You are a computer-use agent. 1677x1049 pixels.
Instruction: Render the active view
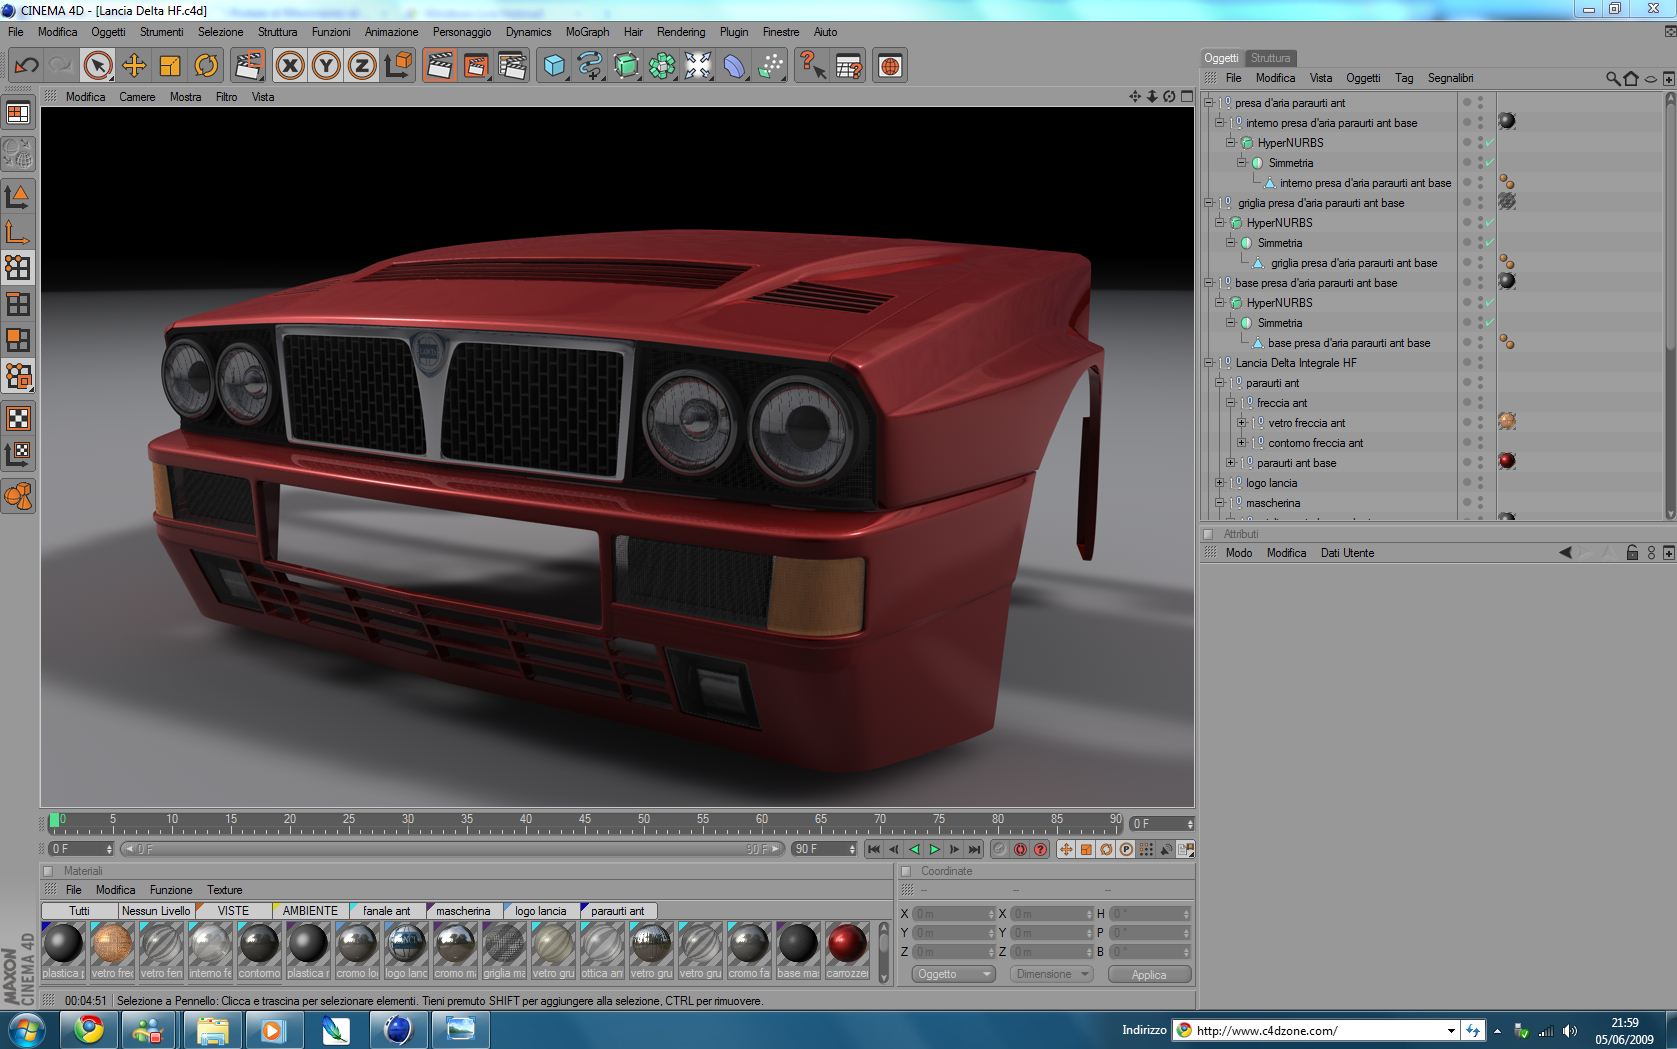439,66
